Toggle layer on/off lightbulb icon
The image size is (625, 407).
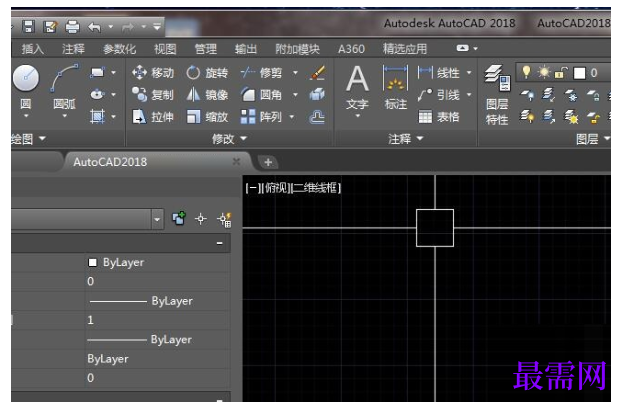coord(527,72)
